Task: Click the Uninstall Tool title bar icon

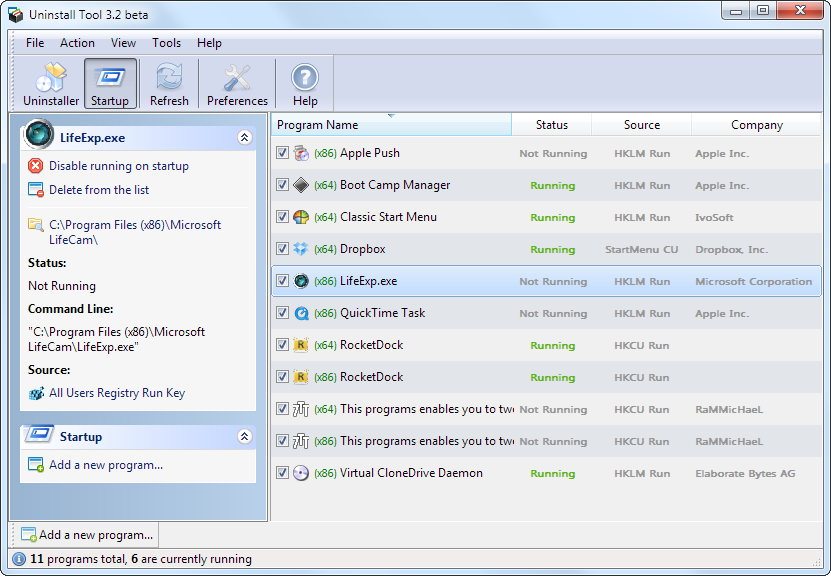Action: tap(15, 15)
